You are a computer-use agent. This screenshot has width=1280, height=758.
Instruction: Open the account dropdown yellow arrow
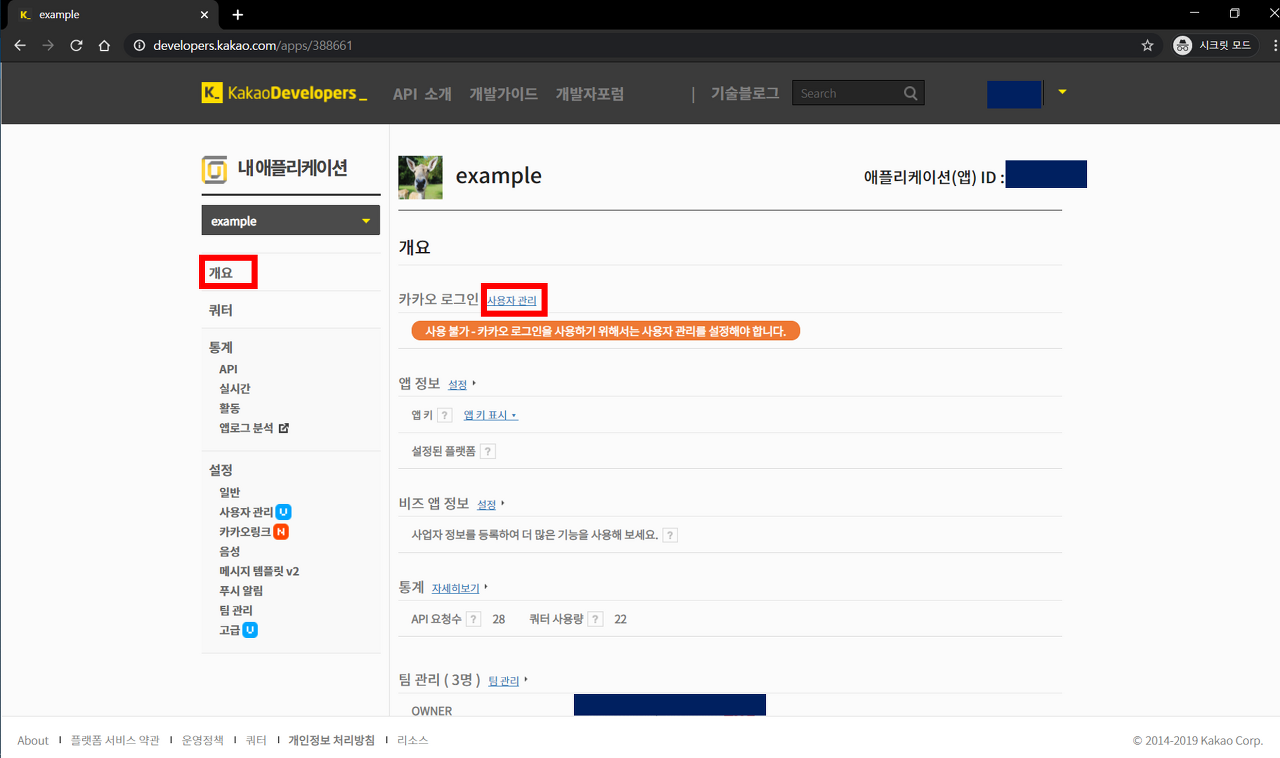coord(1062,92)
